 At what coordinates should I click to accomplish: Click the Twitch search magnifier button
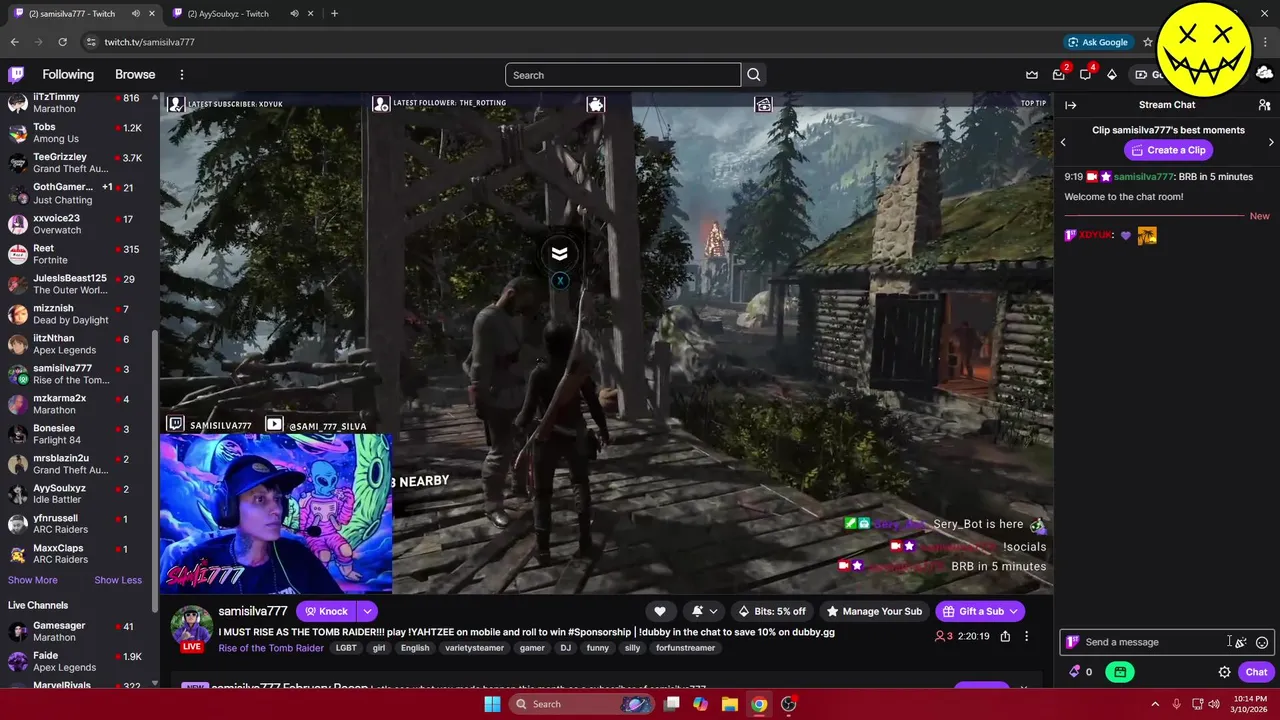pyautogui.click(x=754, y=75)
